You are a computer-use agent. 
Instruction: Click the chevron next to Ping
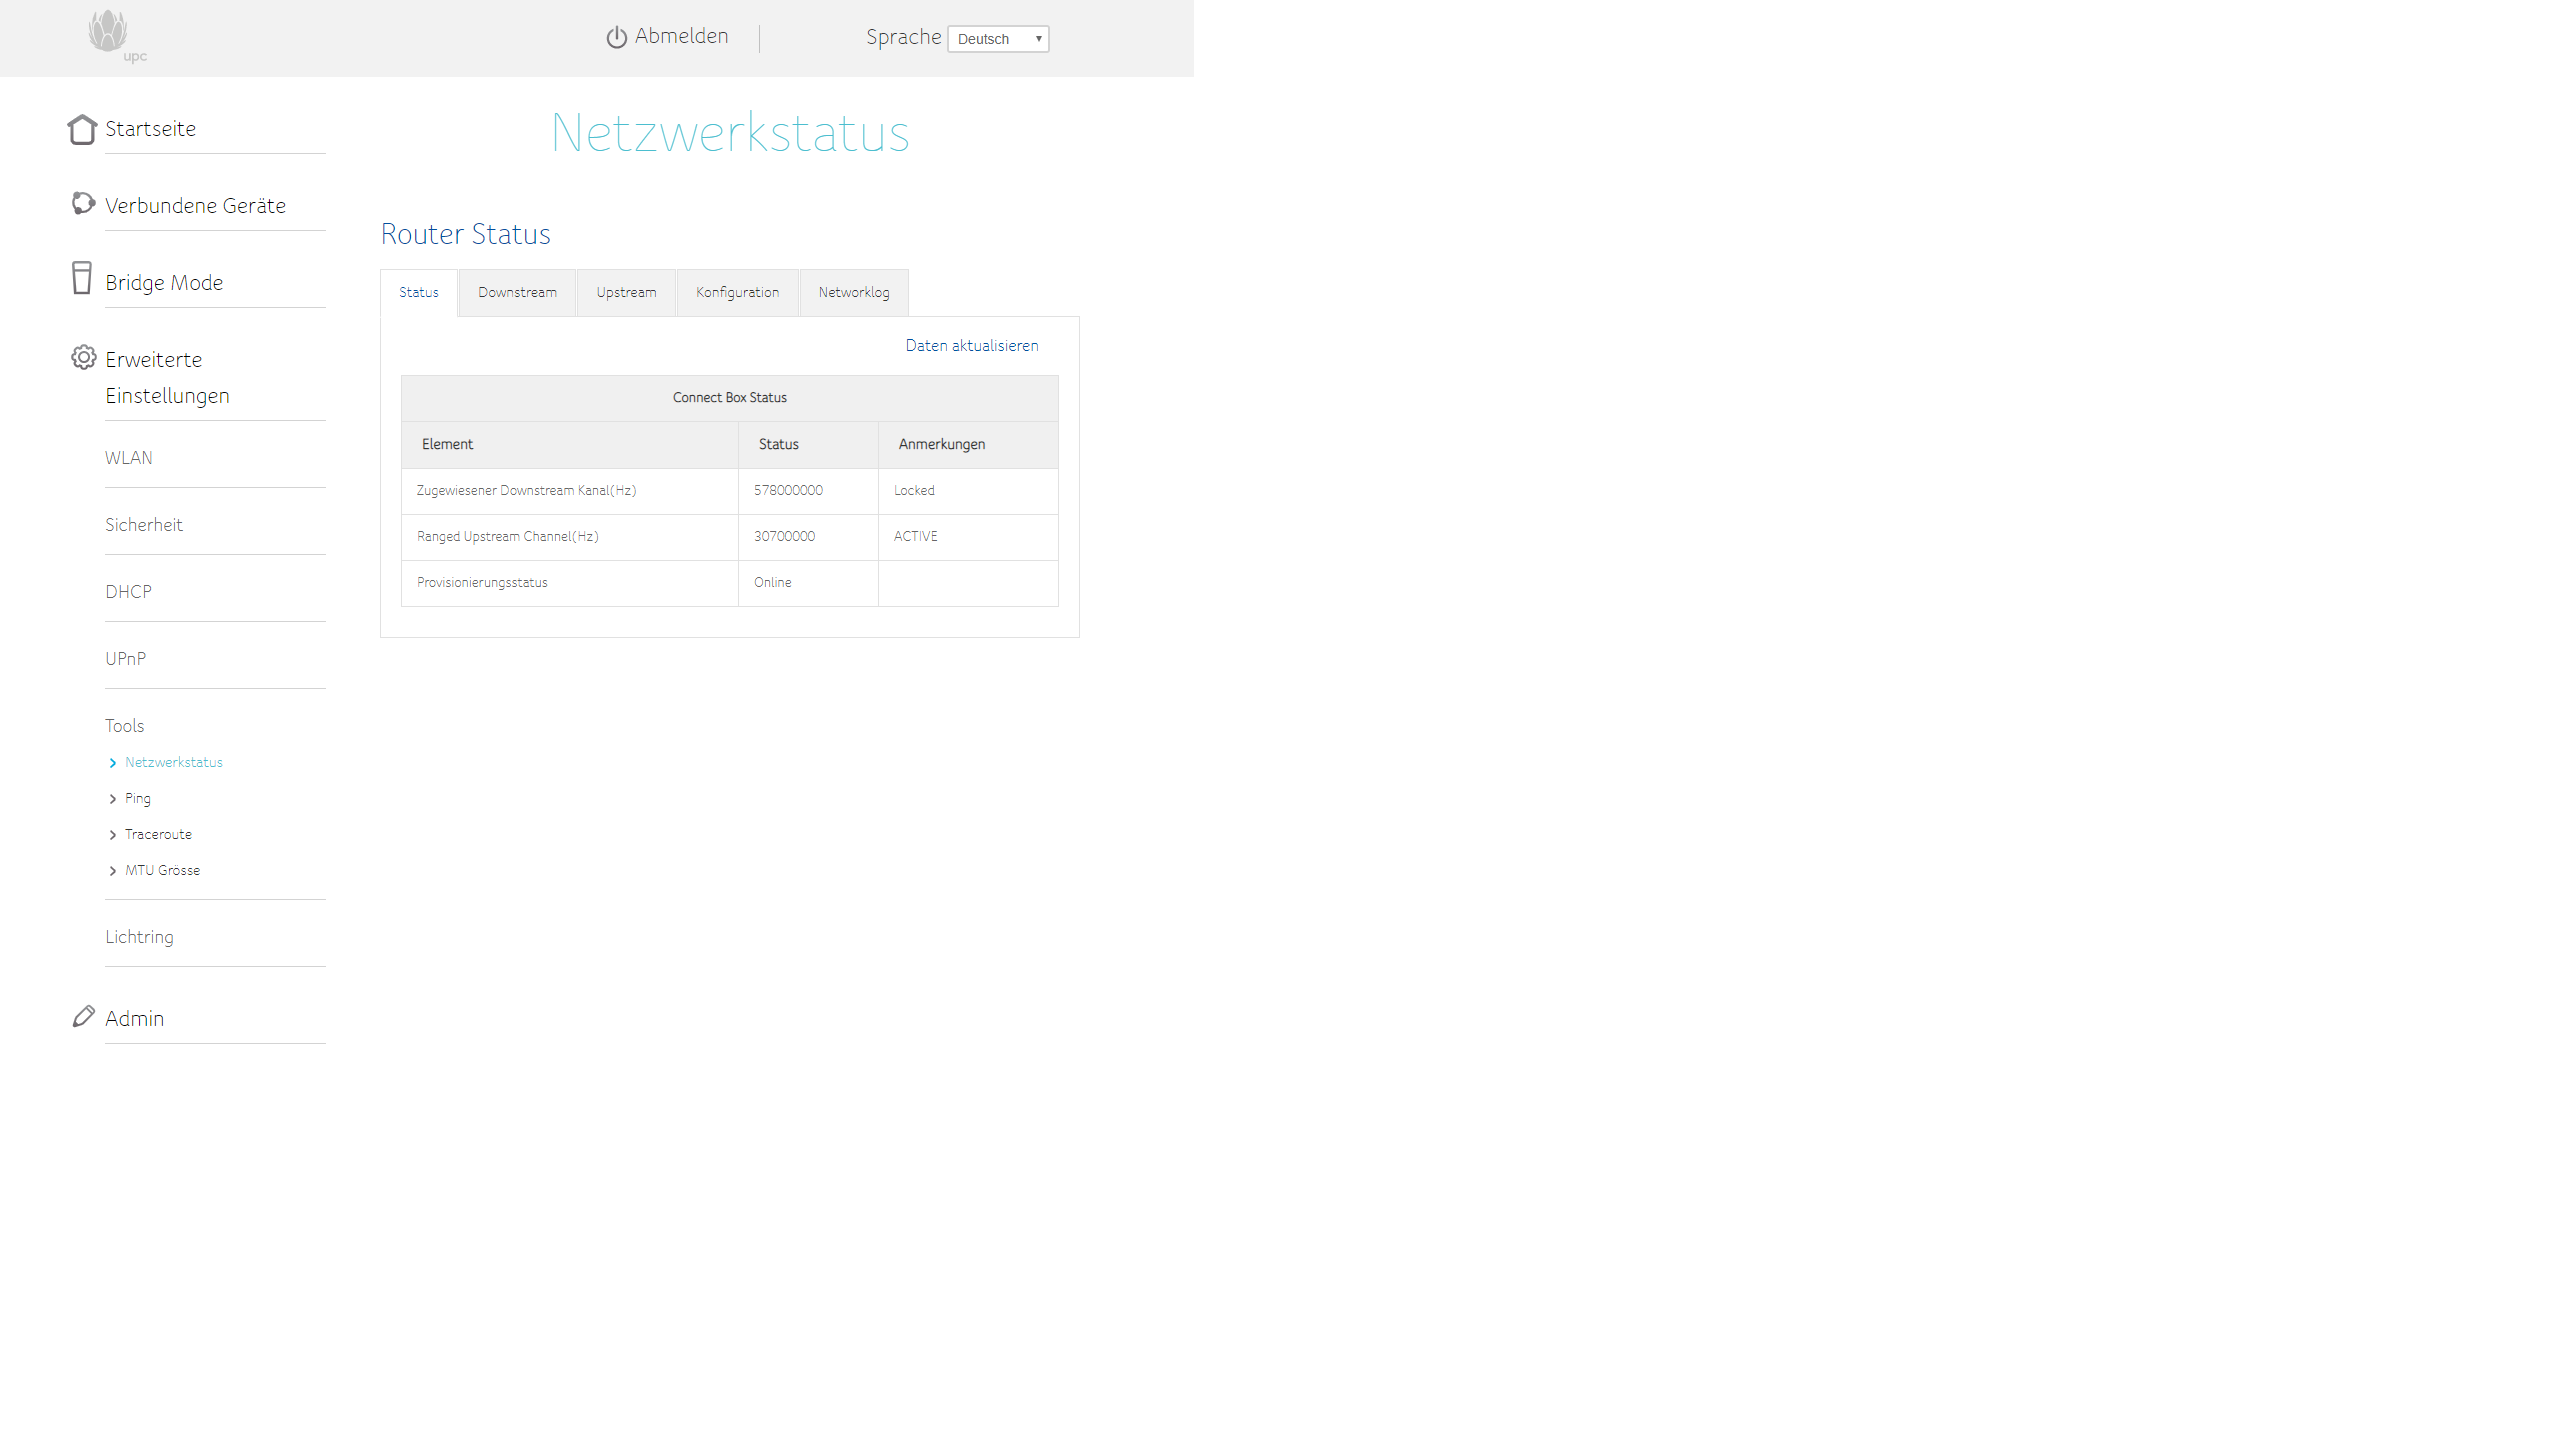point(113,799)
